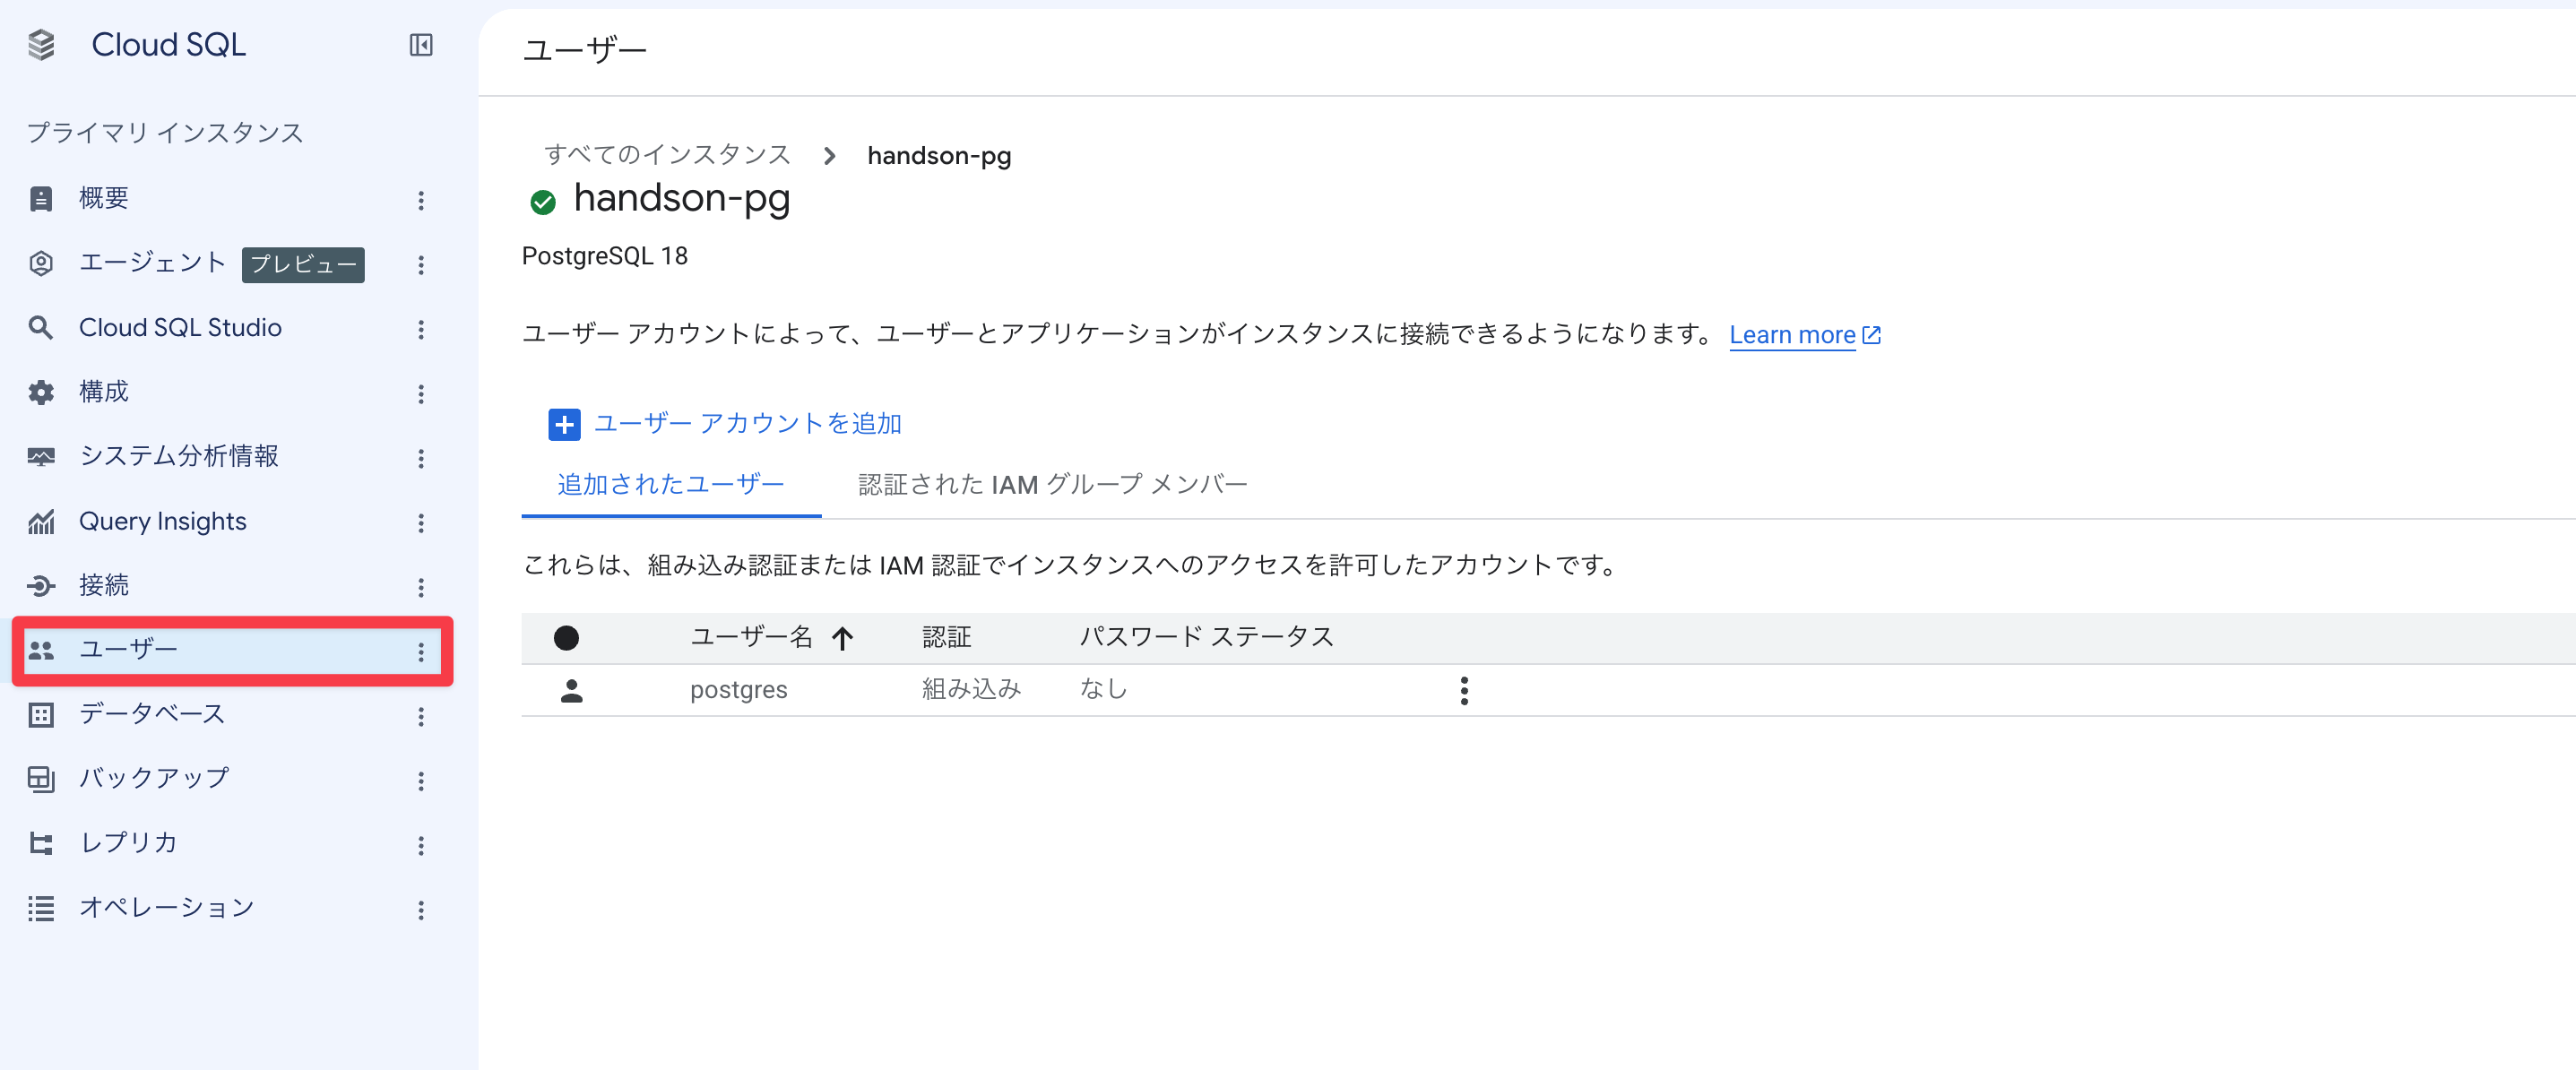Click the エージェント agent icon
This screenshot has height=1070, width=2576.
tap(41, 263)
